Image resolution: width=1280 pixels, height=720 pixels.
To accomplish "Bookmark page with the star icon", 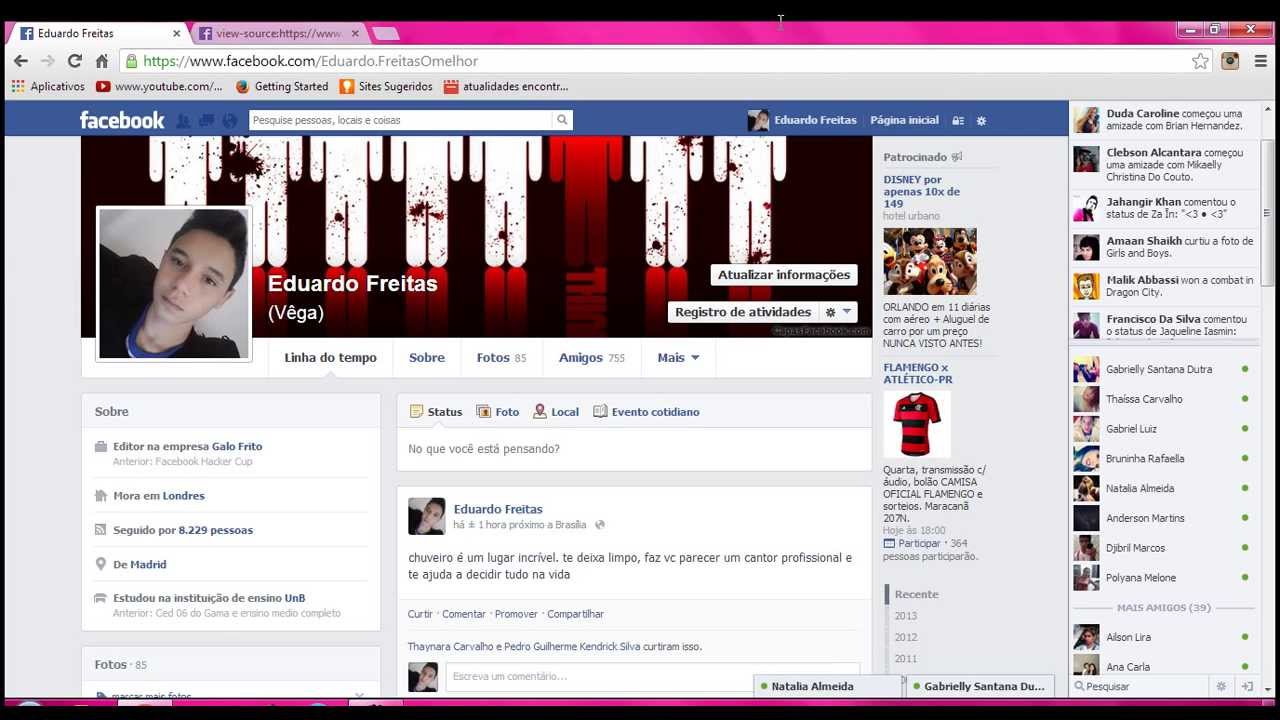I will pos(1200,61).
